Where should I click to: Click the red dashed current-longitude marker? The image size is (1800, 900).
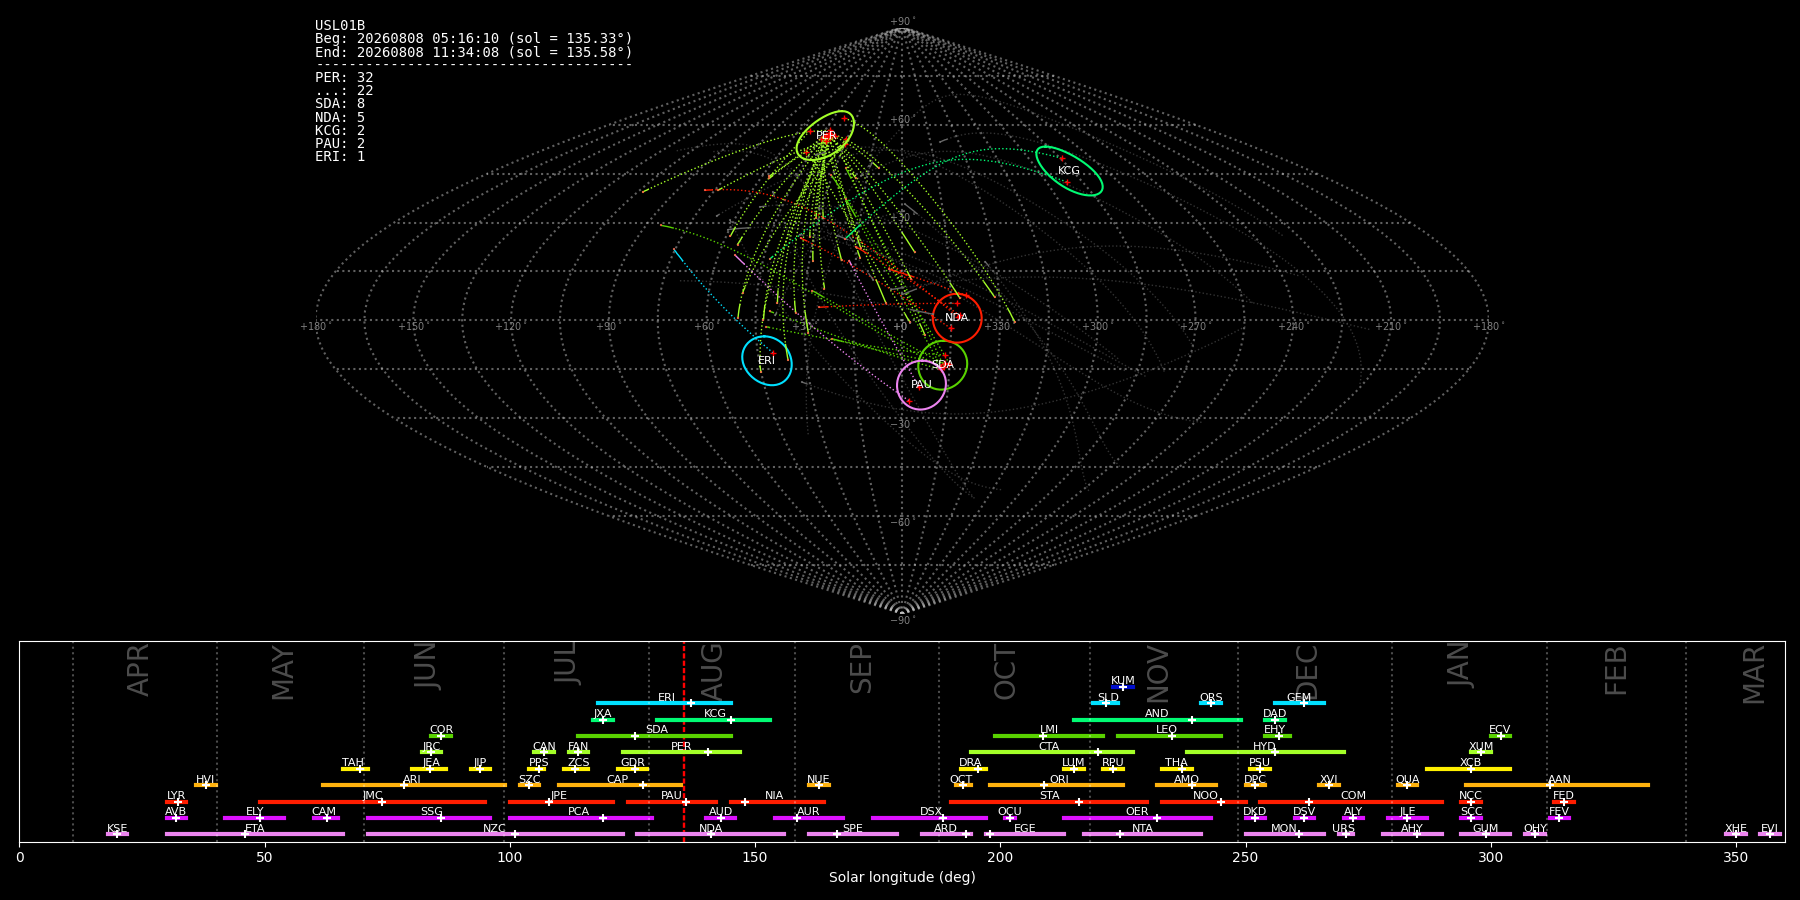coord(684,741)
